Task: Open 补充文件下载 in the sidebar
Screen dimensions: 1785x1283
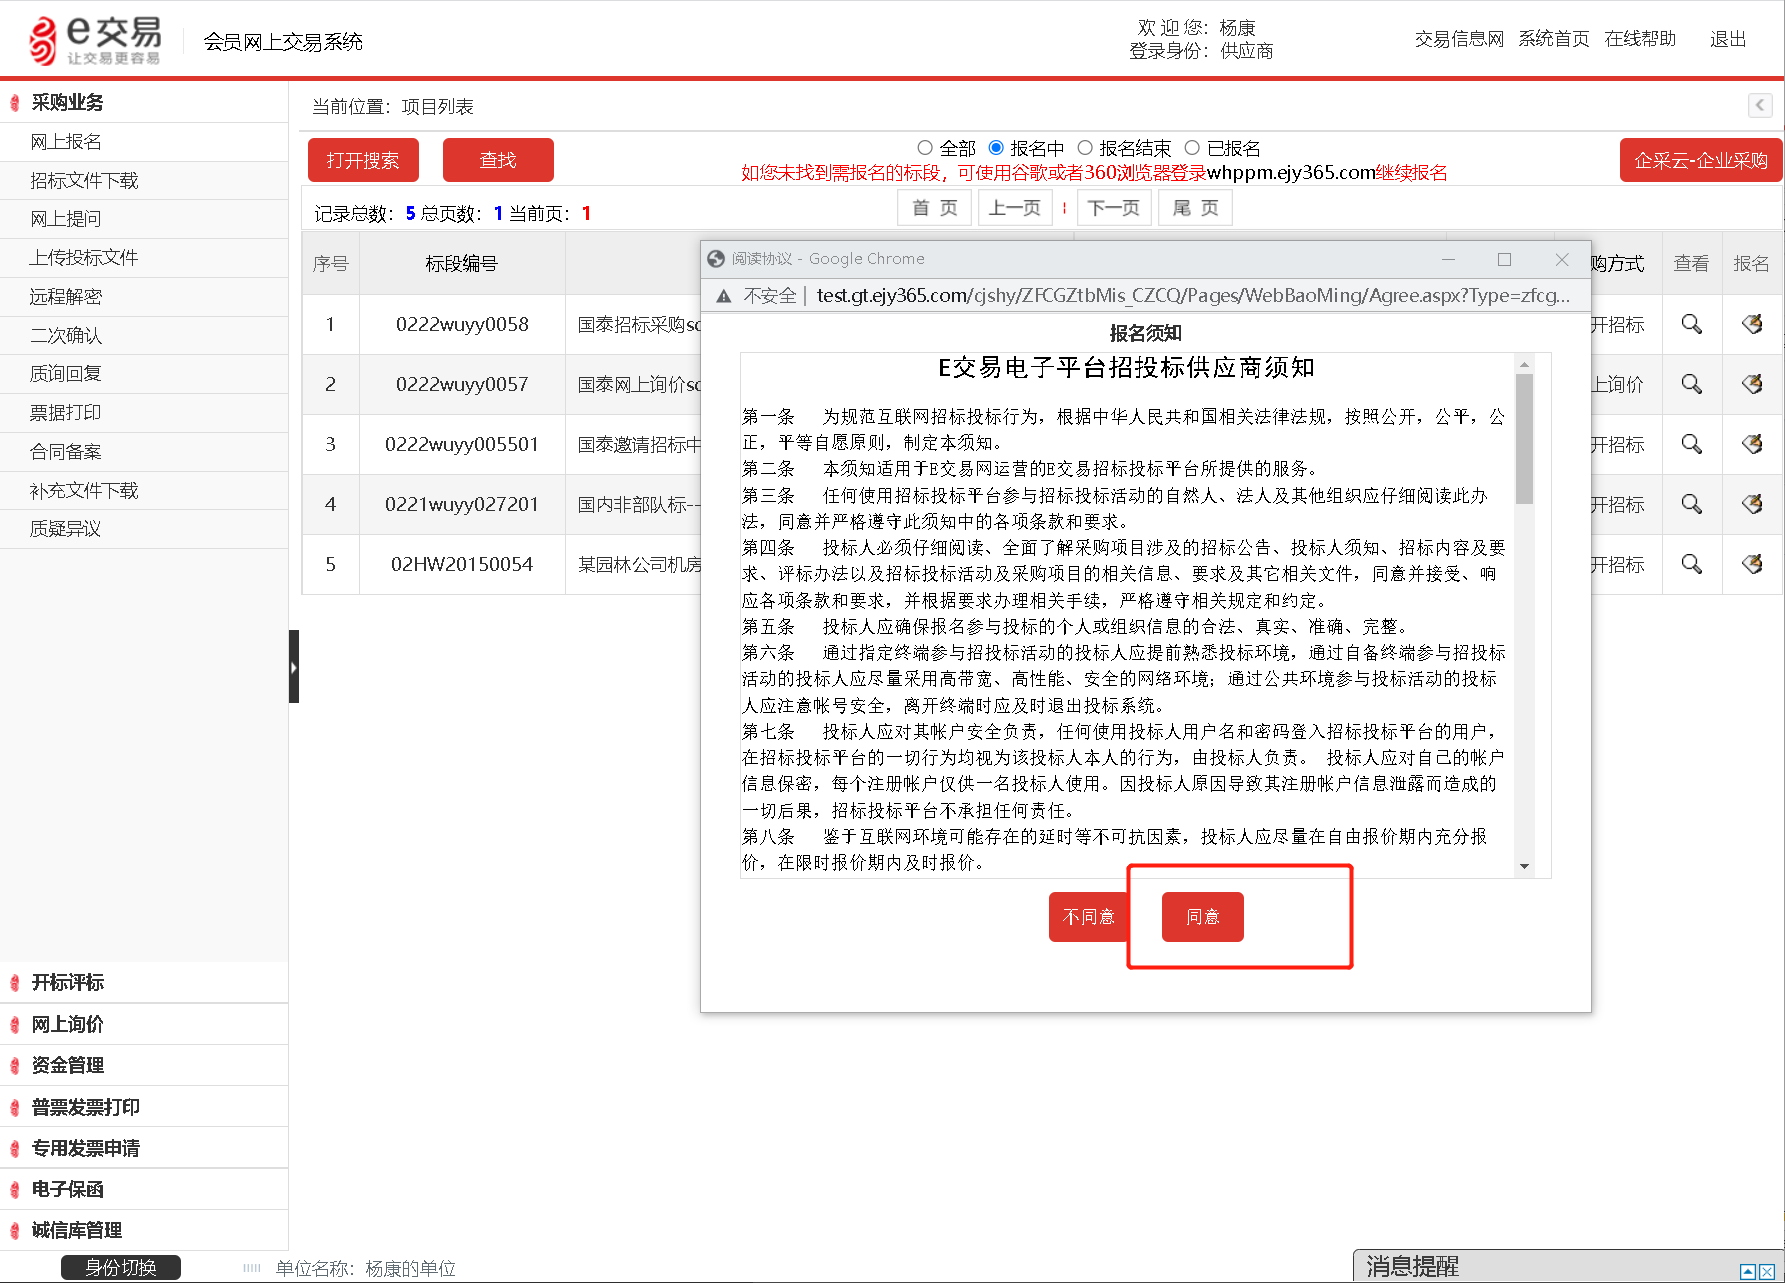Action: [144, 491]
